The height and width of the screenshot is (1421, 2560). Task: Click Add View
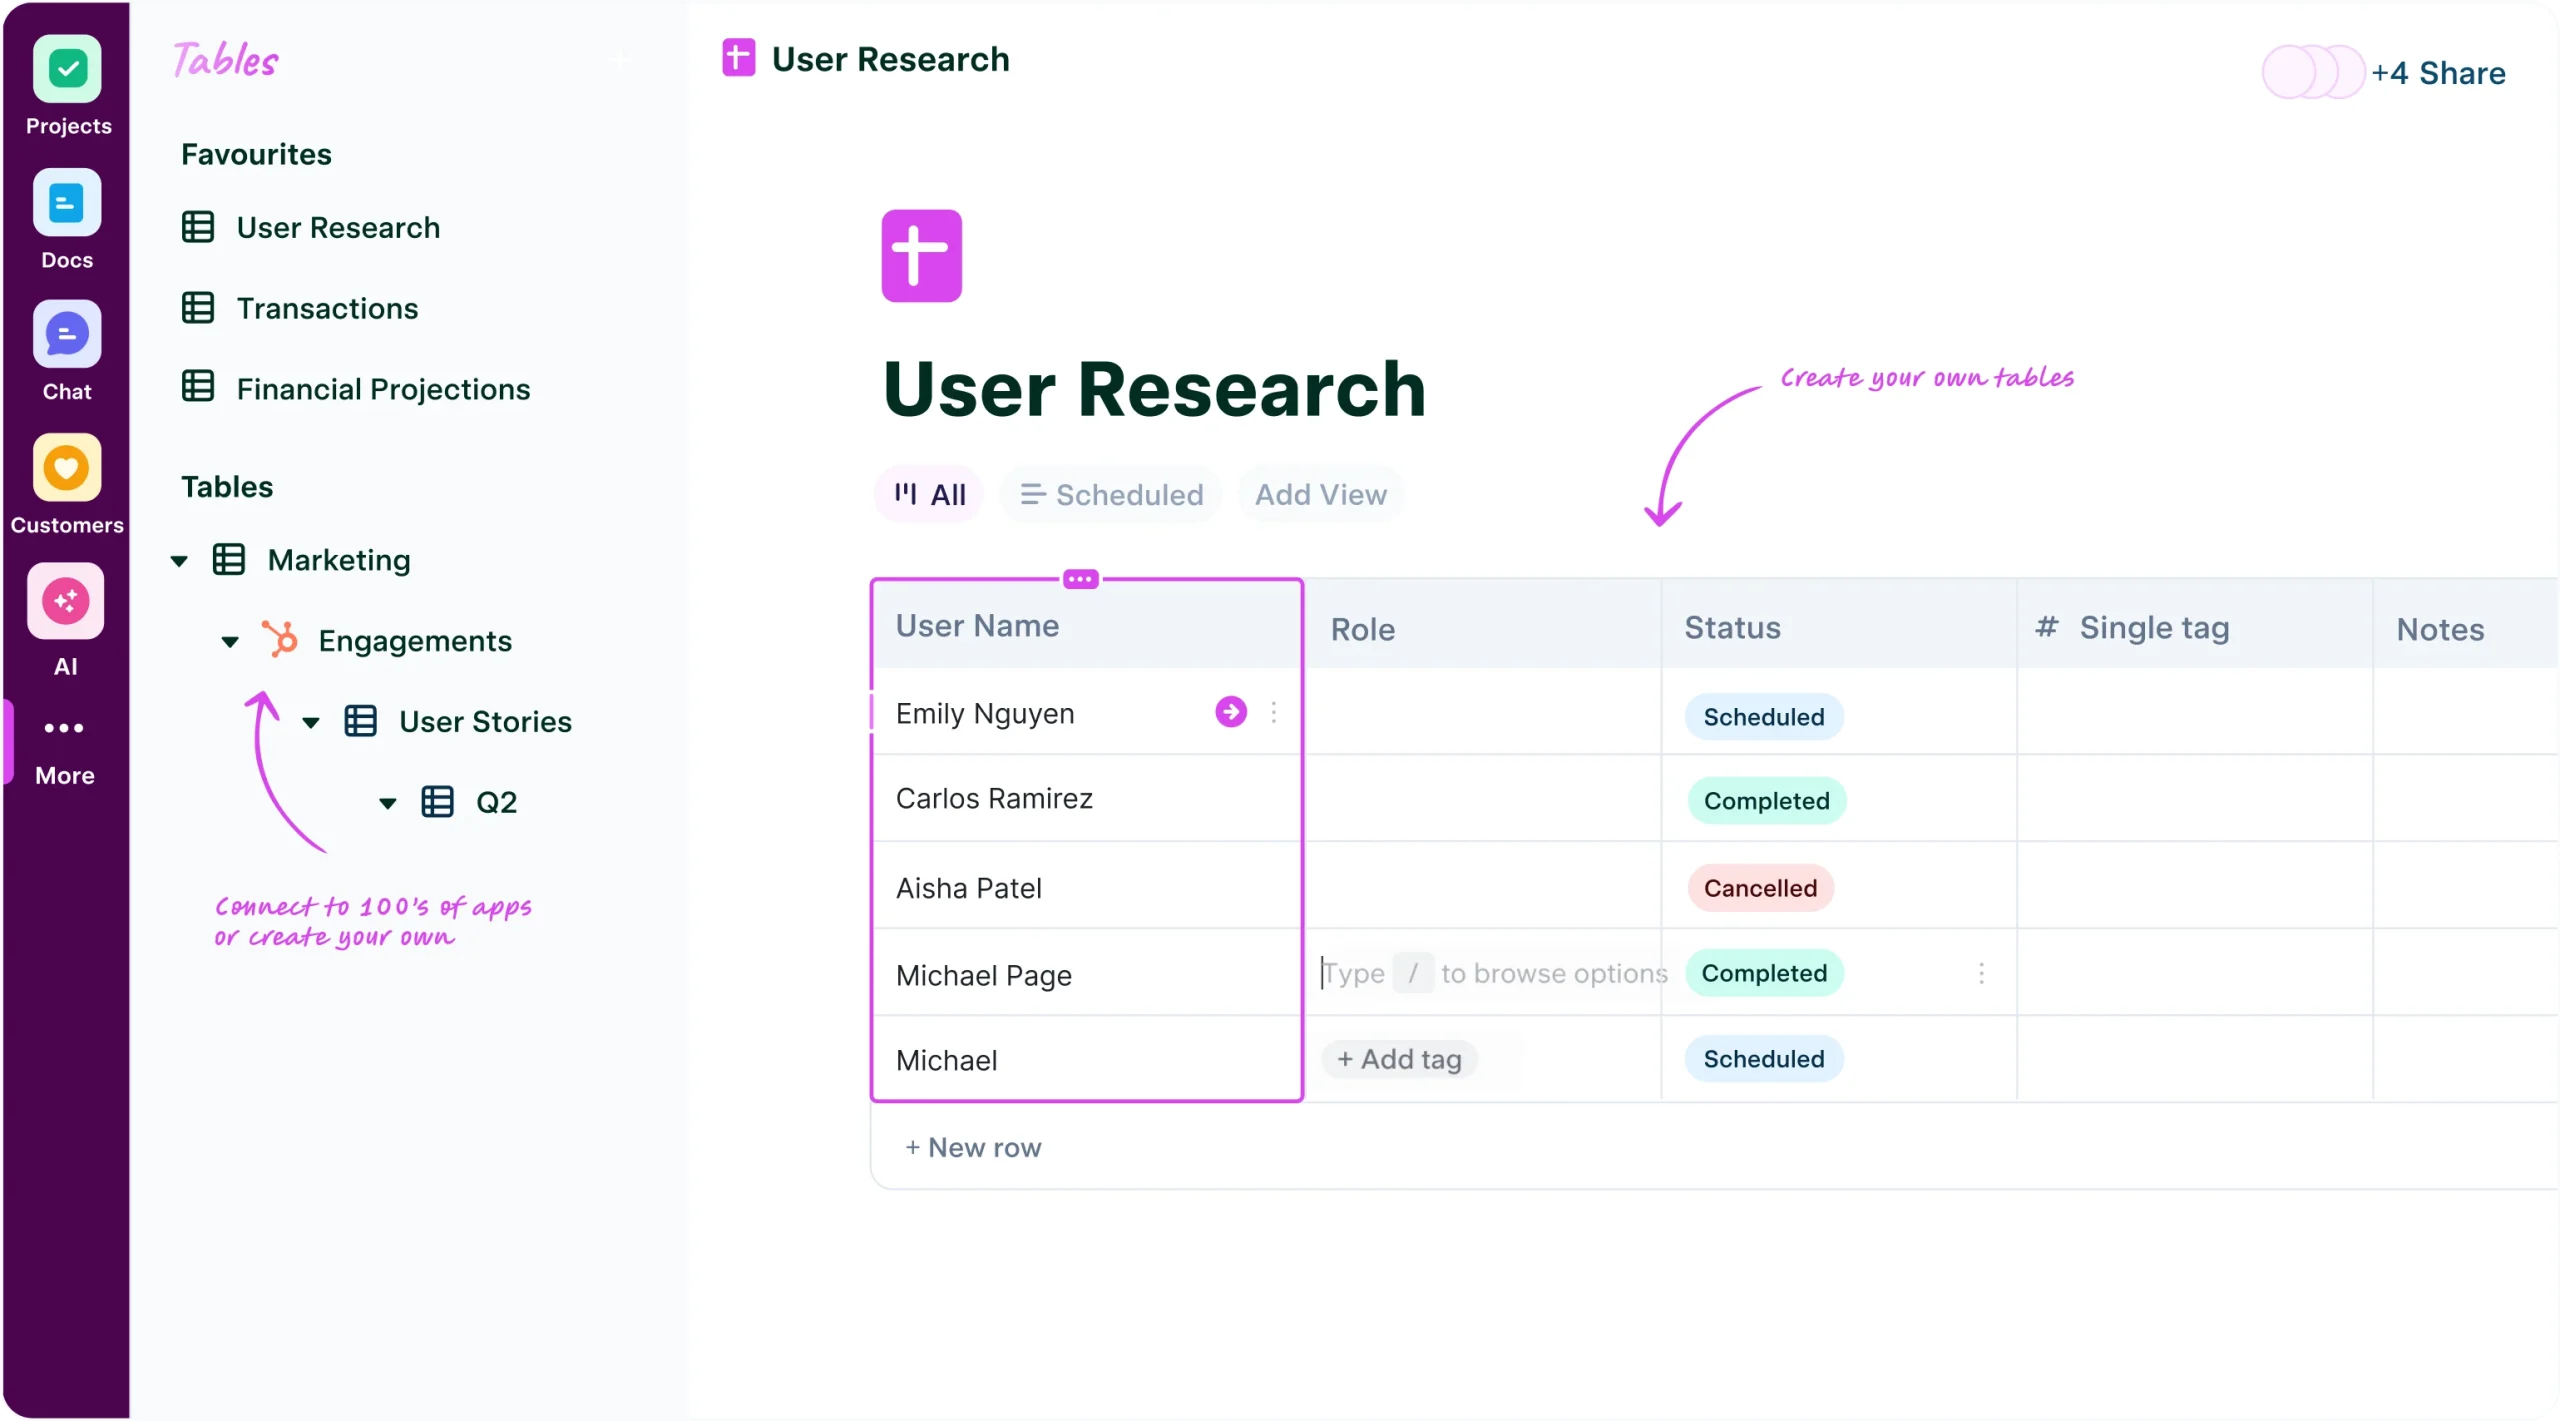click(x=1319, y=493)
